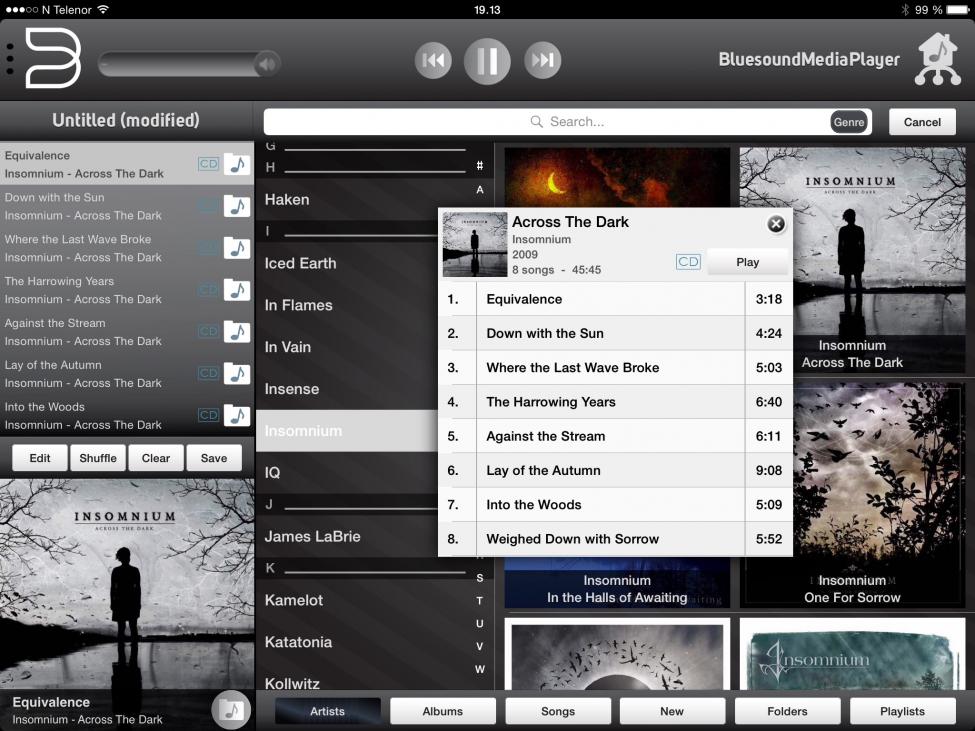
Task: Switch to the Playlists tab
Action: [x=902, y=711]
